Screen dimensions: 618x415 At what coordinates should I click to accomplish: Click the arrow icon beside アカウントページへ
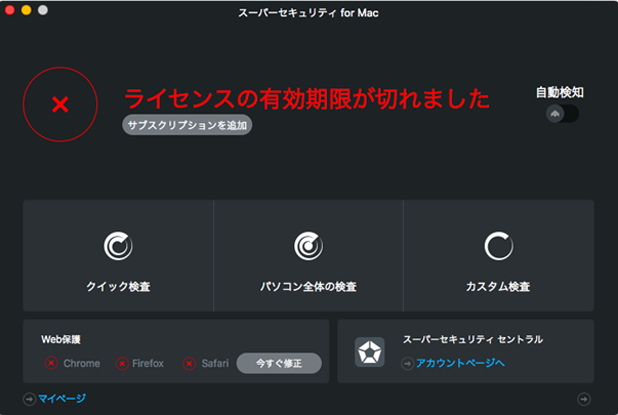pyautogui.click(x=408, y=363)
